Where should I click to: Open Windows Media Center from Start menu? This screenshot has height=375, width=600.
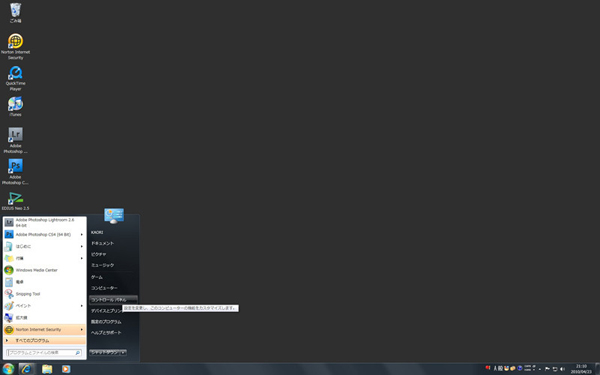click(44, 270)
